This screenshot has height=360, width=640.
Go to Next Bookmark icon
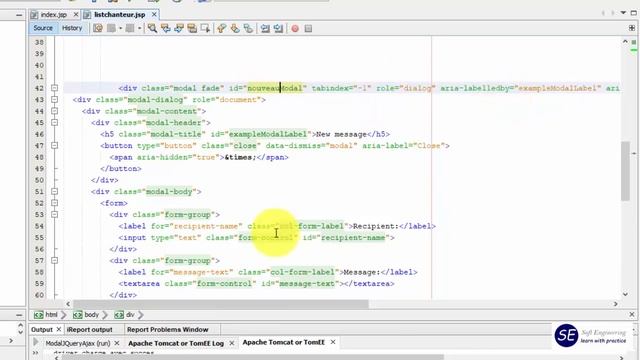(235, 28)
